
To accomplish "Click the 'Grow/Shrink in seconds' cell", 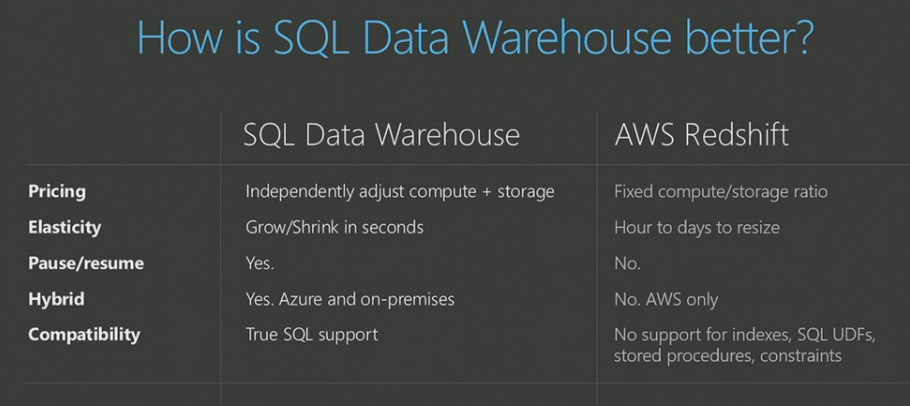I will (x=334, y=227).
